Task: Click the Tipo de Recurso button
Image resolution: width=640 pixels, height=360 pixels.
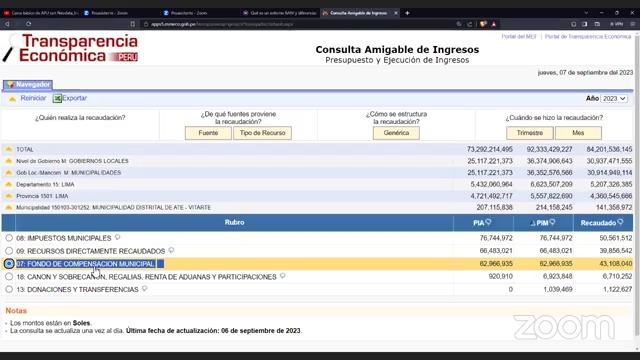Action: click(x=262, y=133)
